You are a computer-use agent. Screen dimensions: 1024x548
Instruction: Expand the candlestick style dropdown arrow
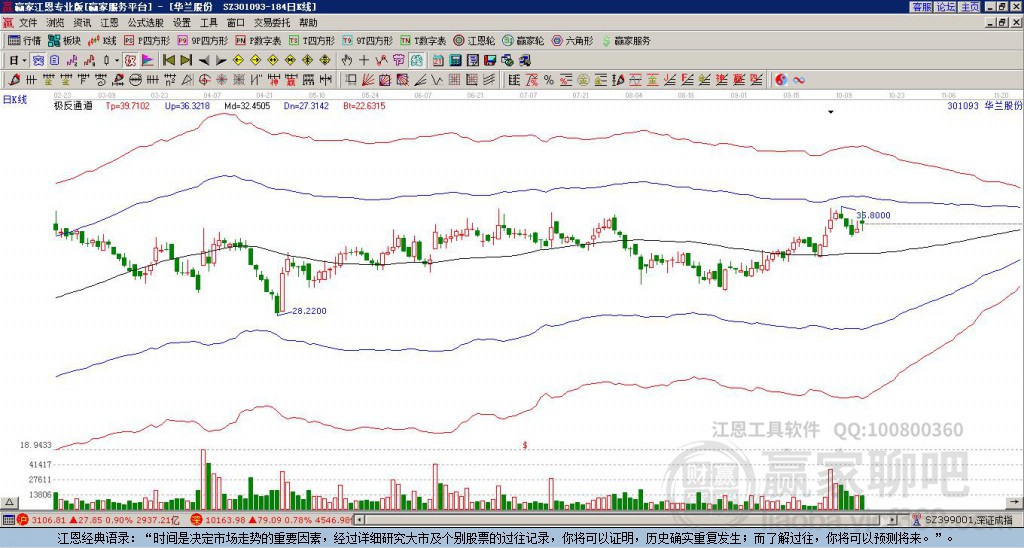117,61
